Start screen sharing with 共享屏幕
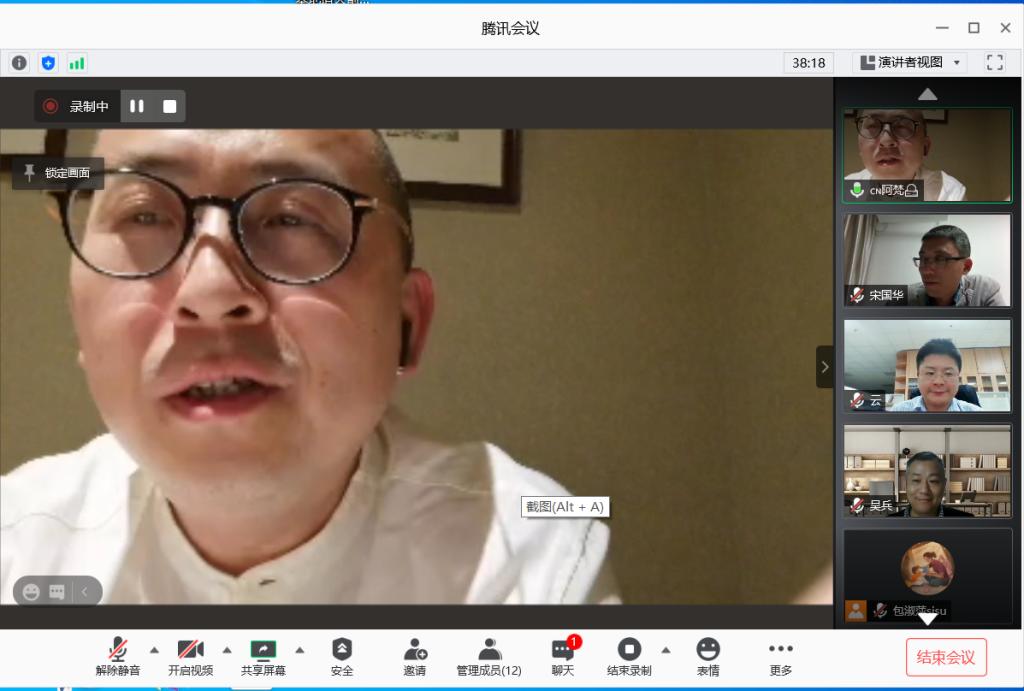 263,656
